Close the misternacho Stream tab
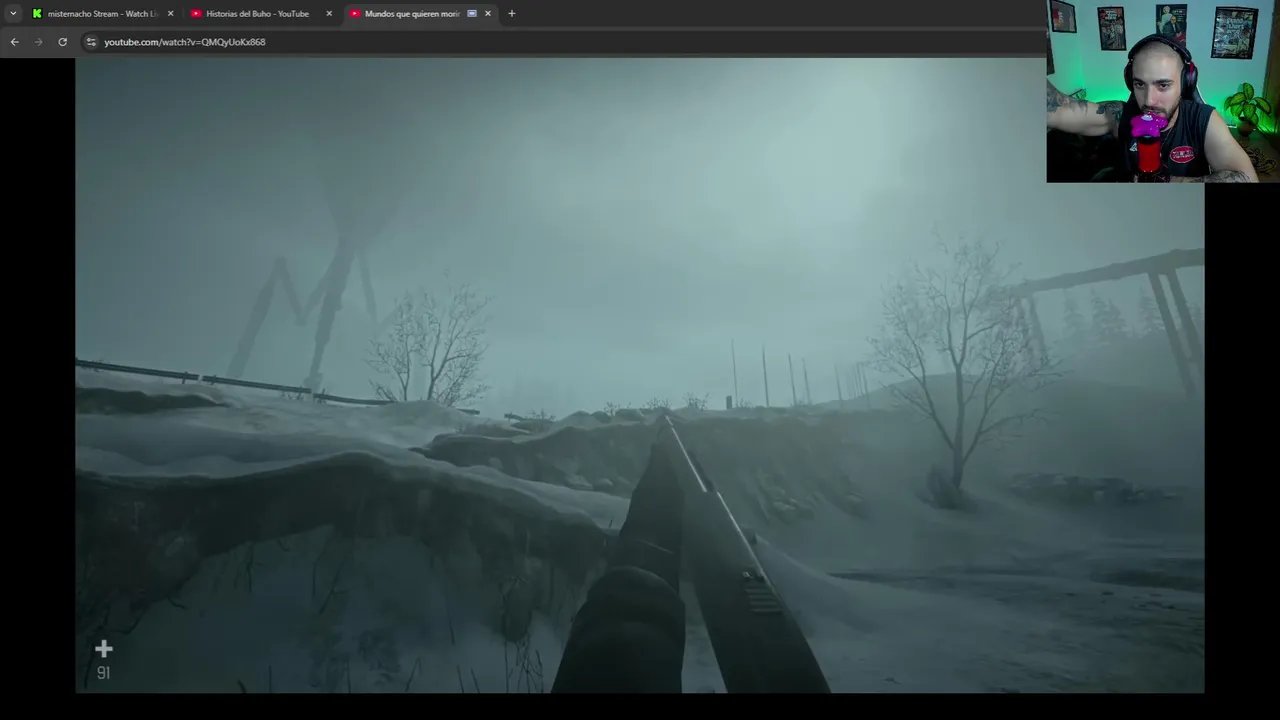Viewport: 1280px width, 720px height. click(x=170, y=14)
